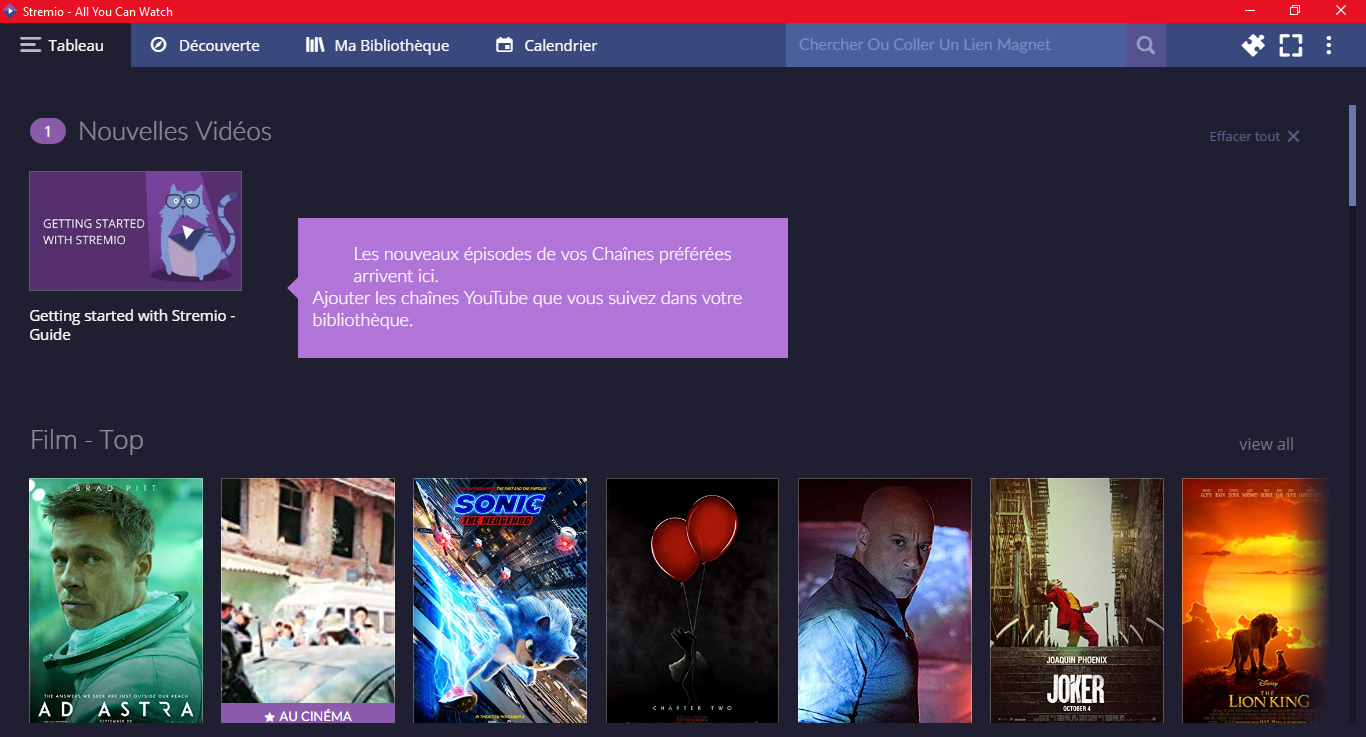Go to the Ma Bibliothèque tab

[x=377, y=45]
